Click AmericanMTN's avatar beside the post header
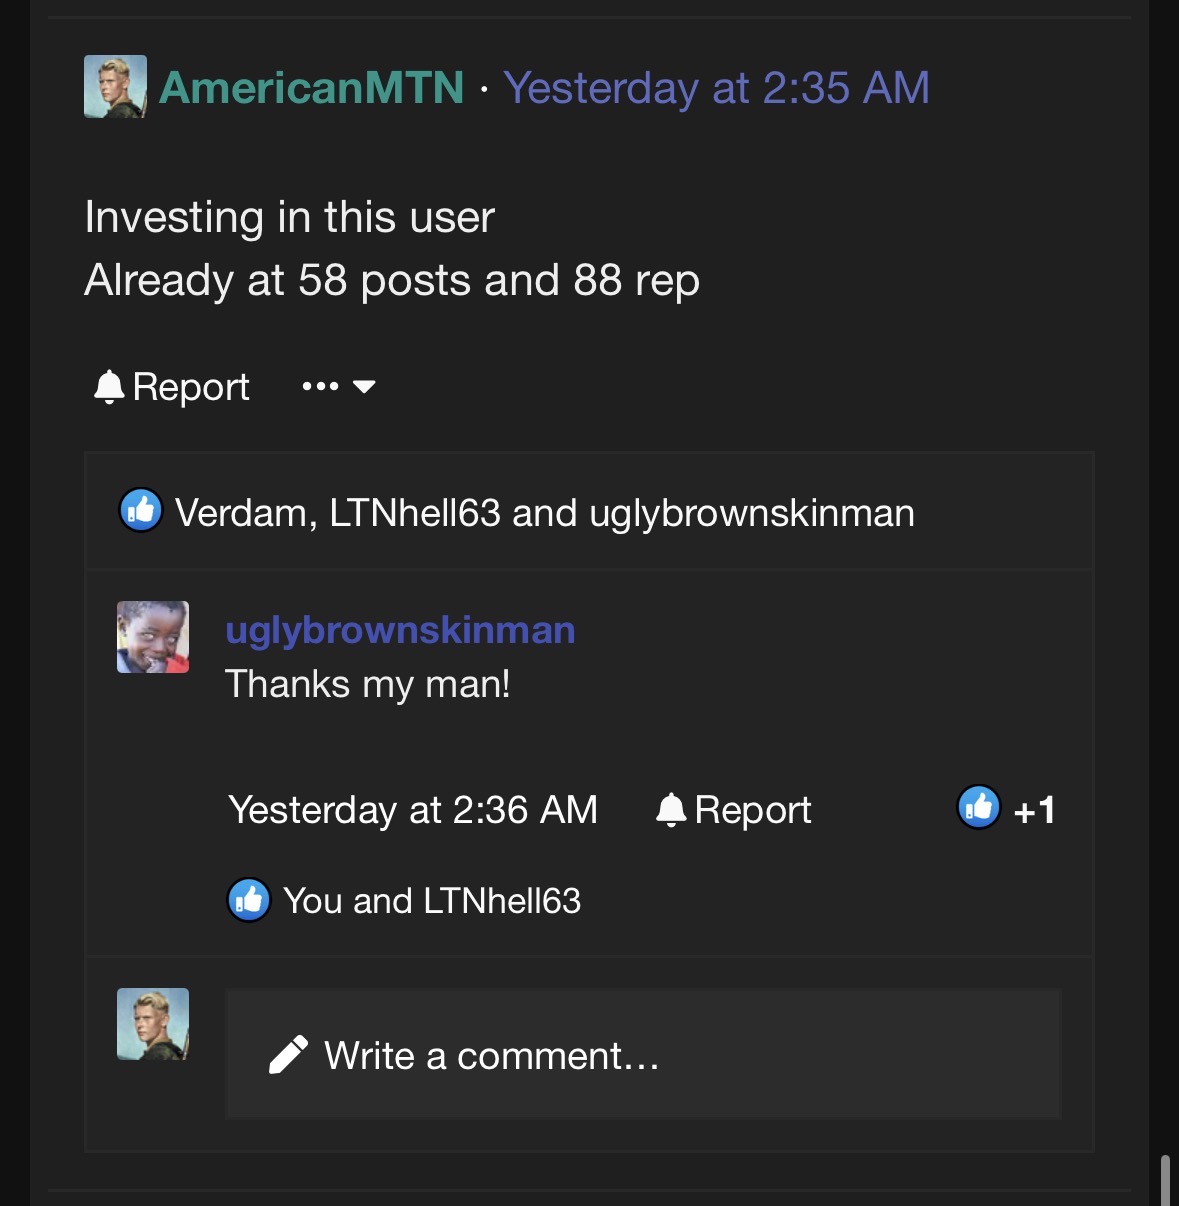The image size is (1179, 1206). (115, 86)
